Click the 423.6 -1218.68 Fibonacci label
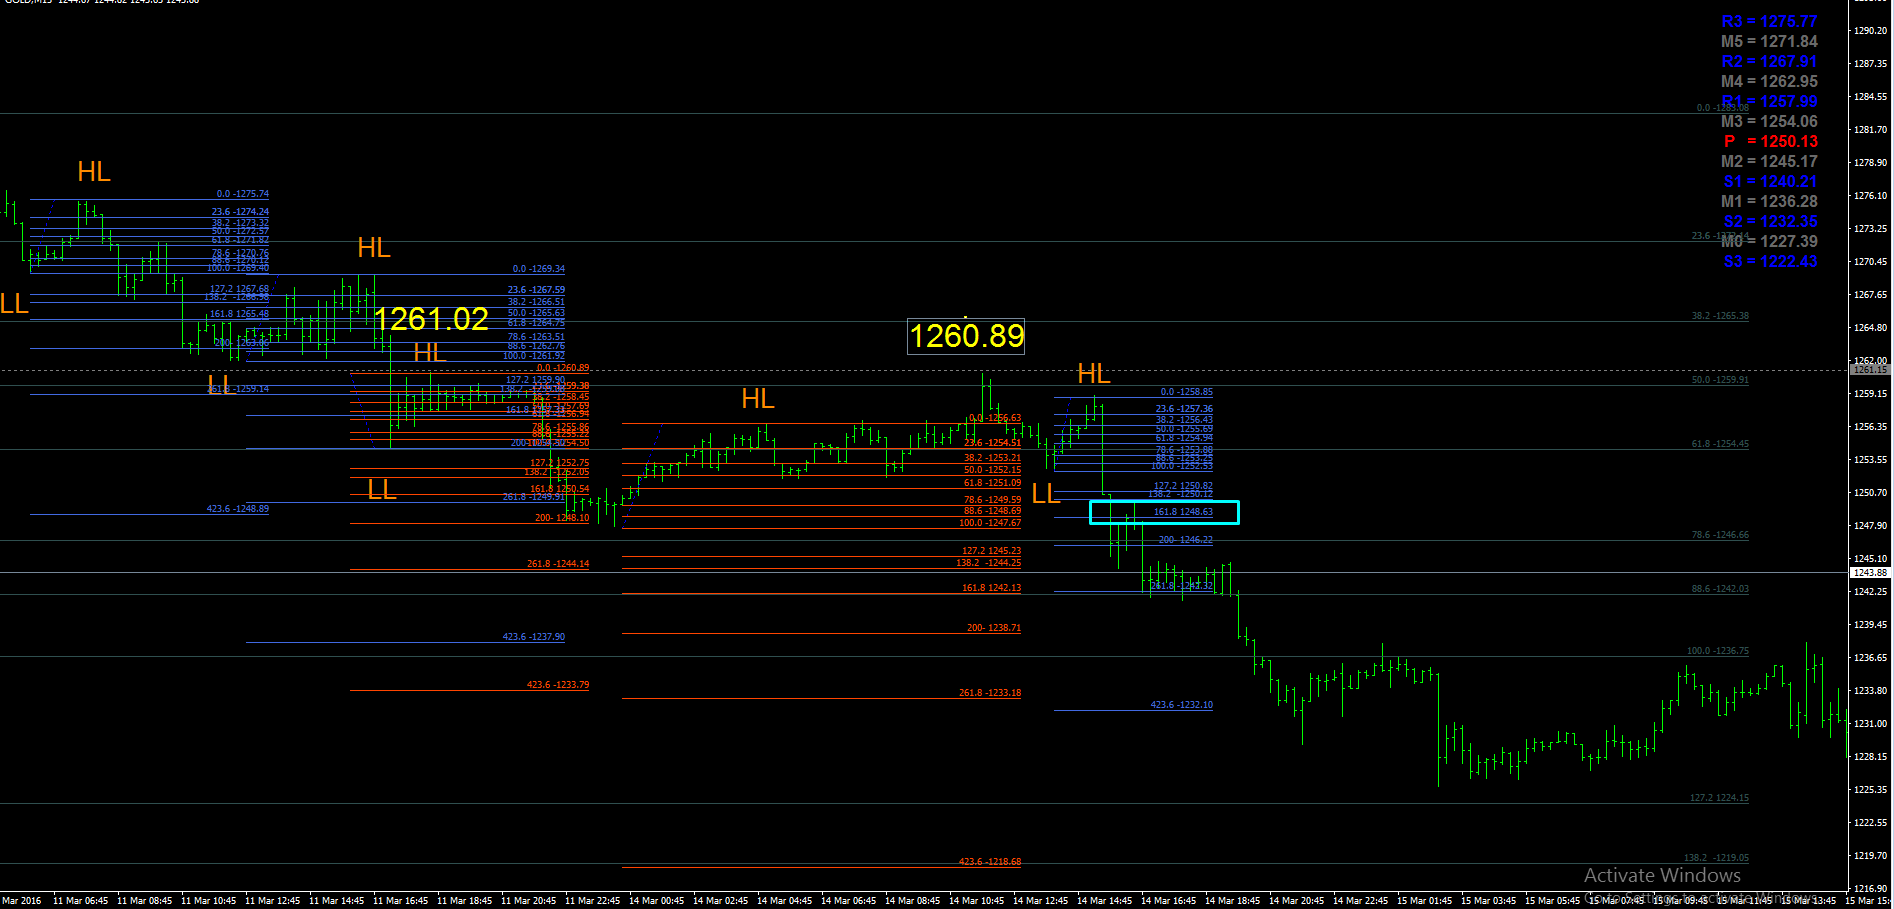Image resolution: width=1894 pixels, height=909 pixels. tap(990, 862)
